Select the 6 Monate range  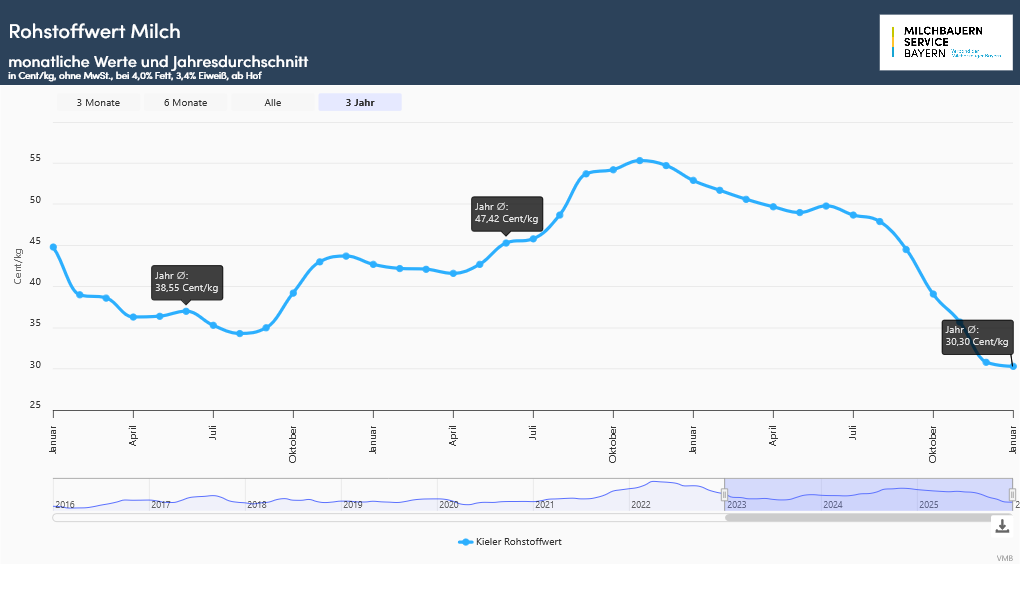coord(186,102)
